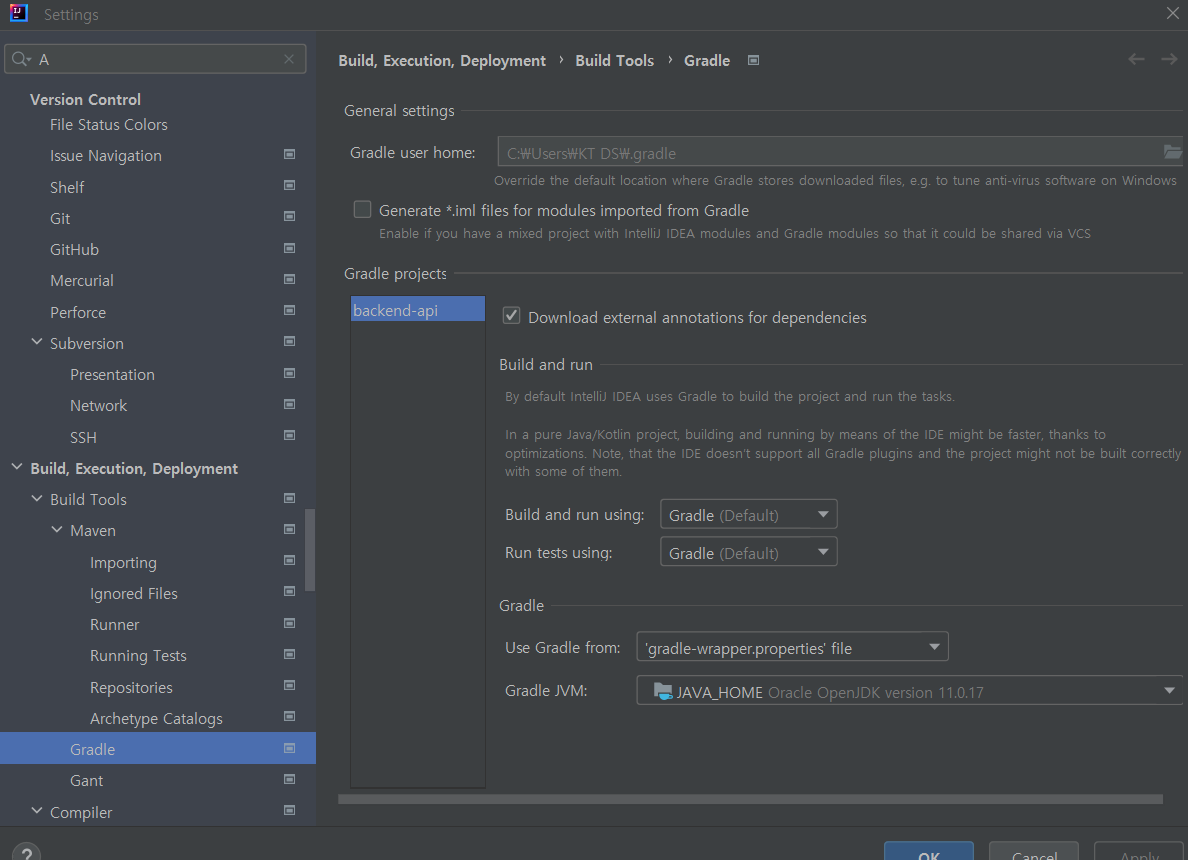Open the Build and run using dropdown
This screenshot has height=860, width=1188.
[x=749, y=514]
